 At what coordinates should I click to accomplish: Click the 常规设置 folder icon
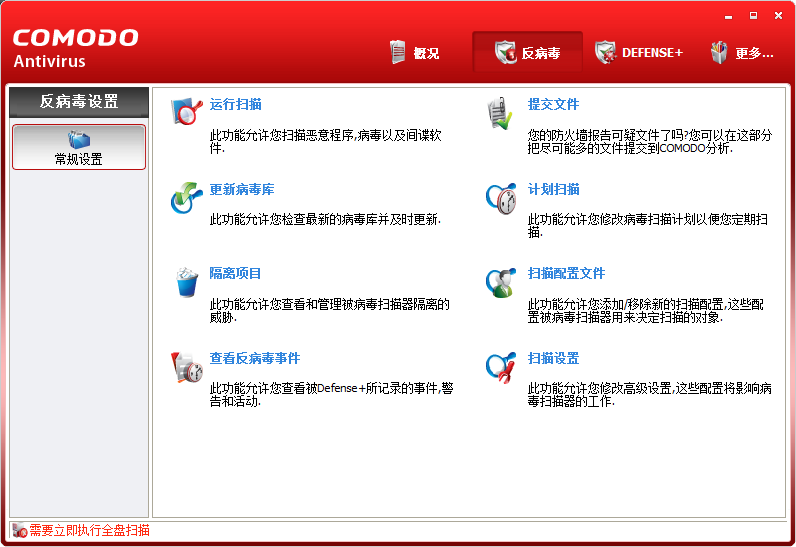click(79, 139)
